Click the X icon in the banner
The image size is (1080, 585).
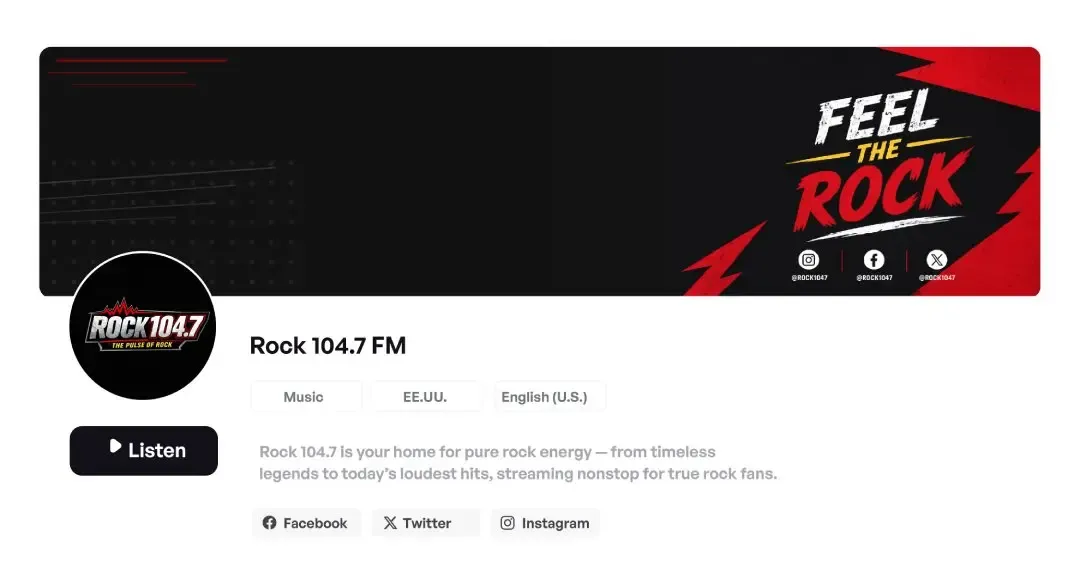coord(936,260)
